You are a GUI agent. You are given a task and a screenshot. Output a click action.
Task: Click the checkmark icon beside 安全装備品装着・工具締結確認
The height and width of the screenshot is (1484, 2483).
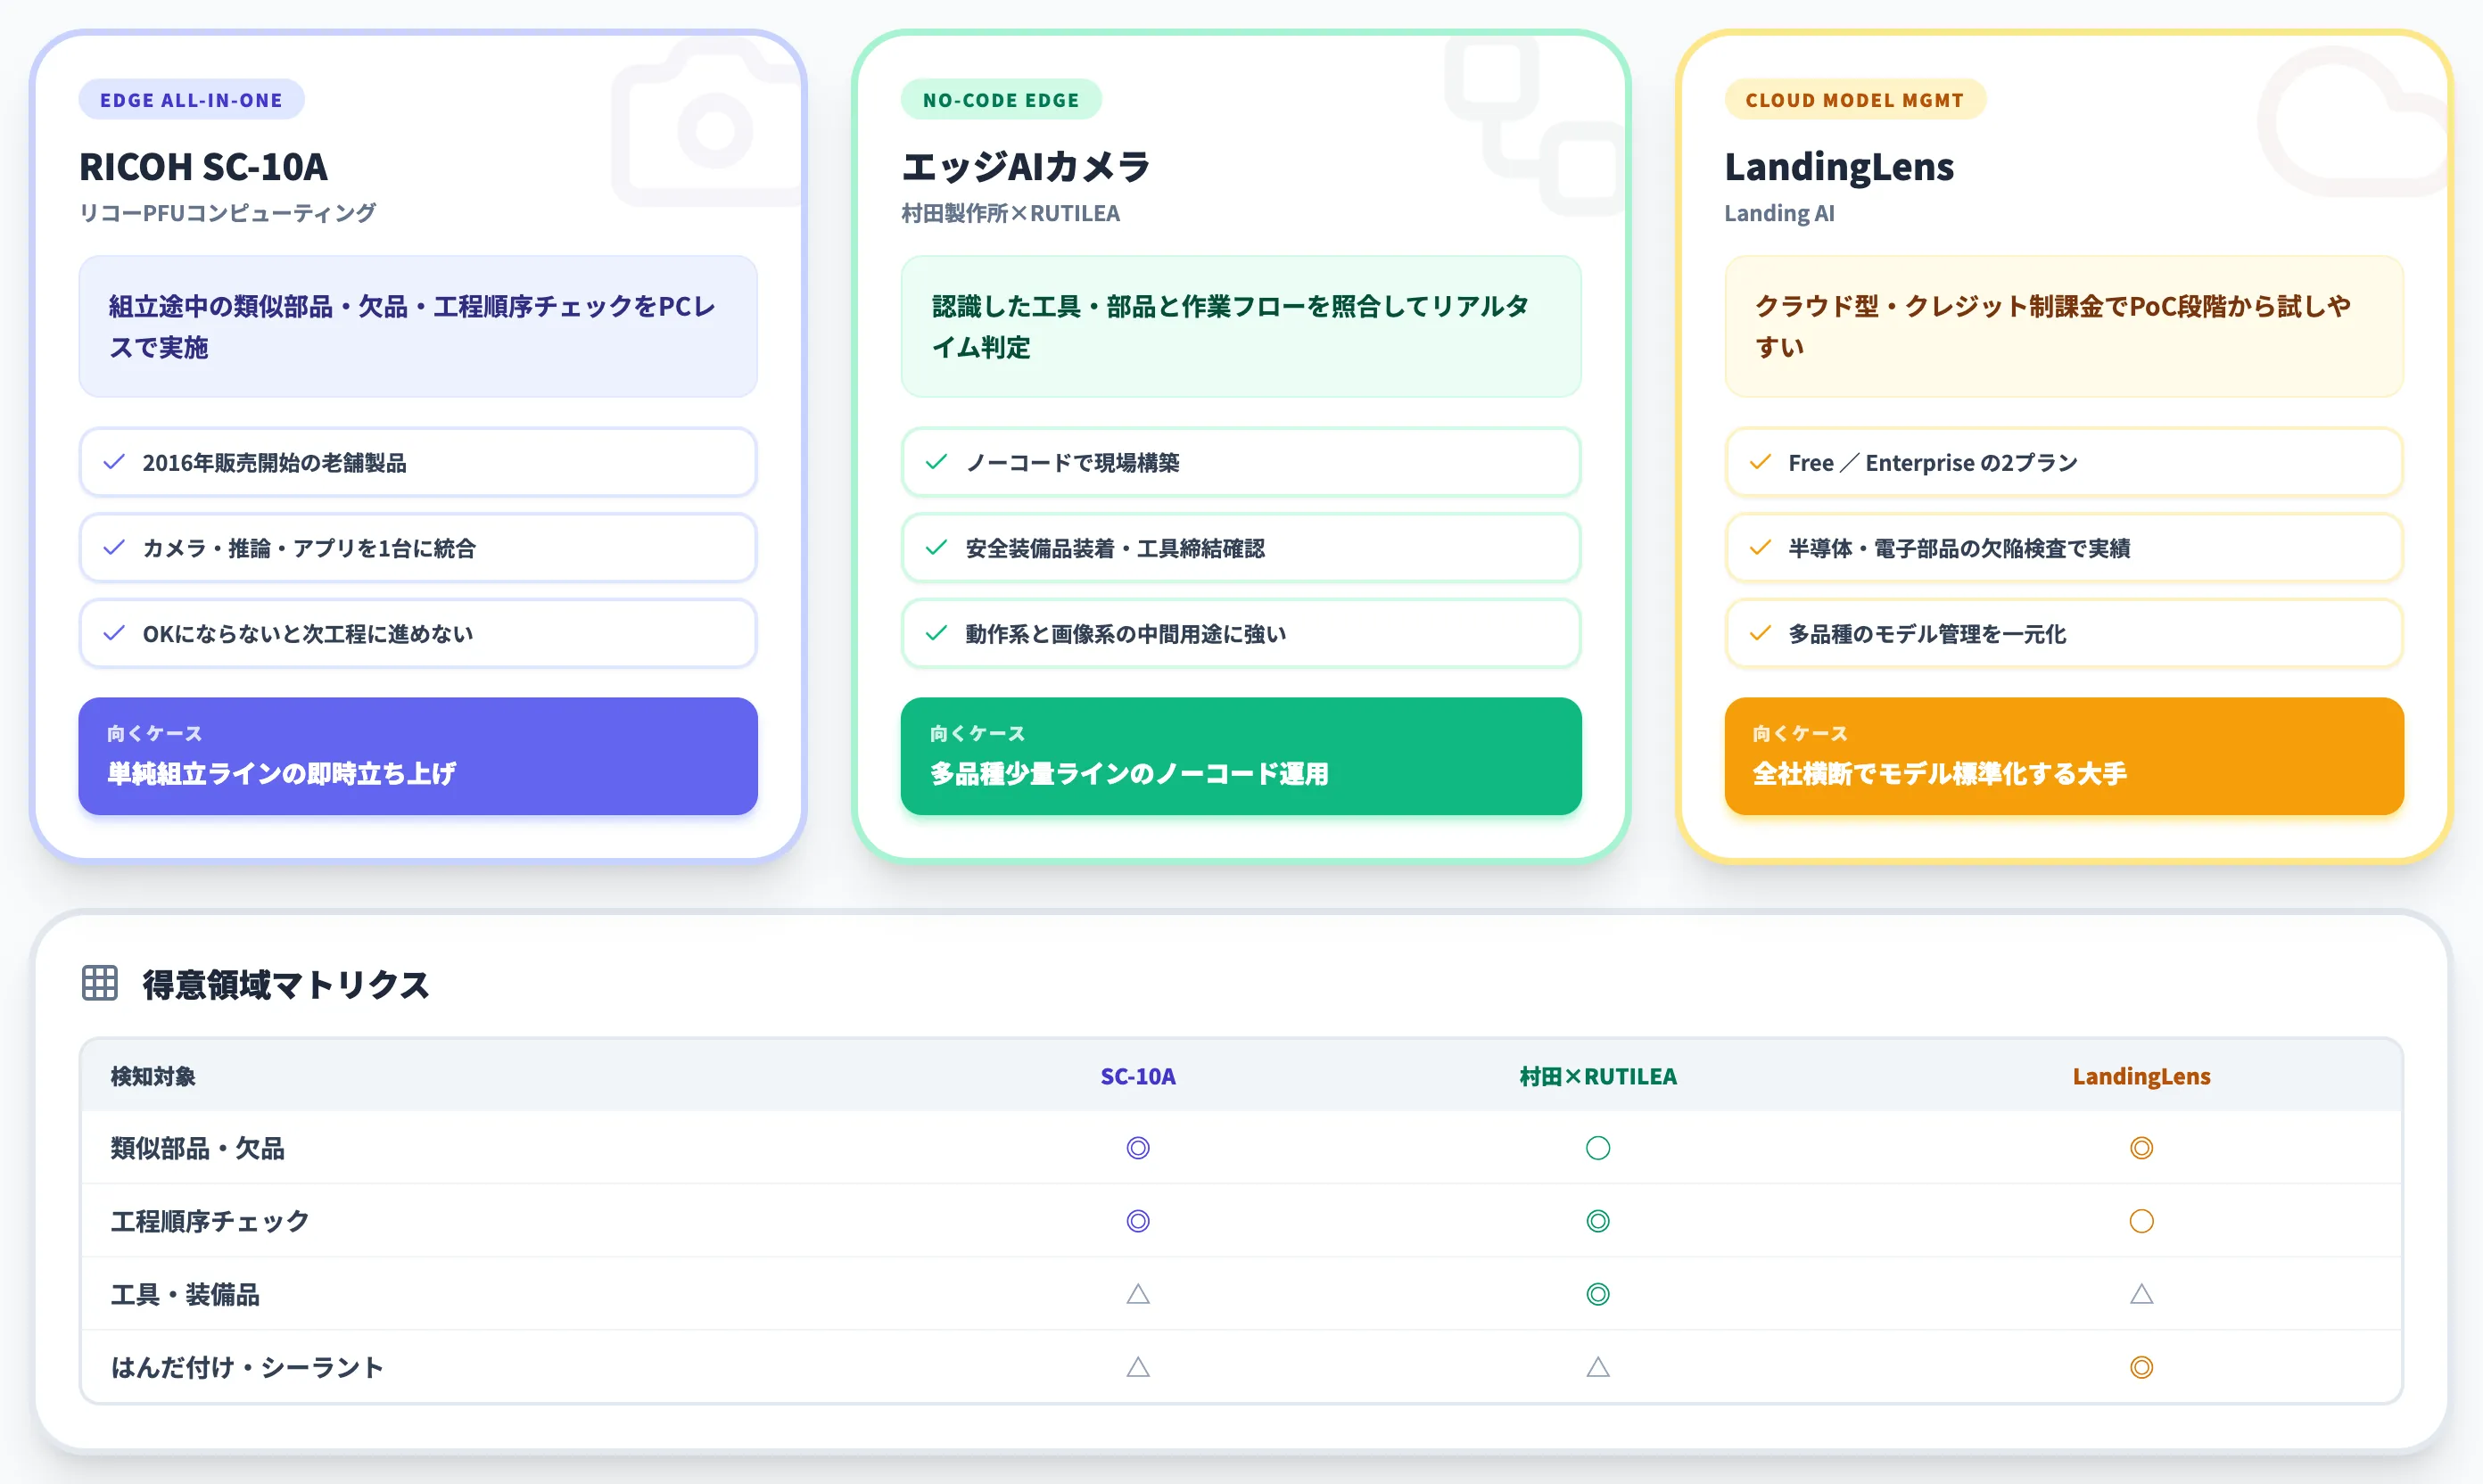(937, 548)
